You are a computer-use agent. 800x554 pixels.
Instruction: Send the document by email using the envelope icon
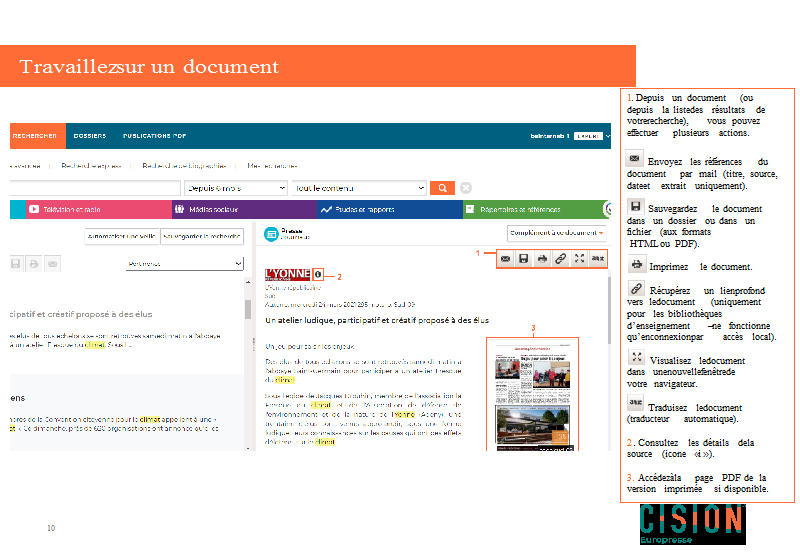point(506,258)
